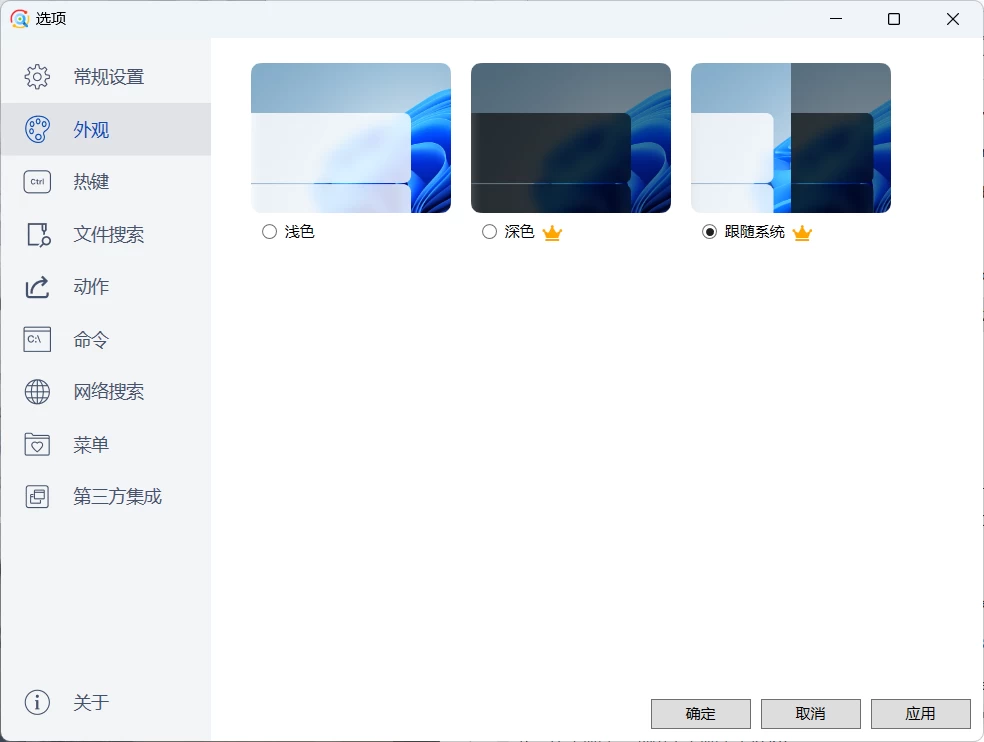Open the 关于 page
The image size is (984, 742).
pyautogui.click(x=105, y=702)
